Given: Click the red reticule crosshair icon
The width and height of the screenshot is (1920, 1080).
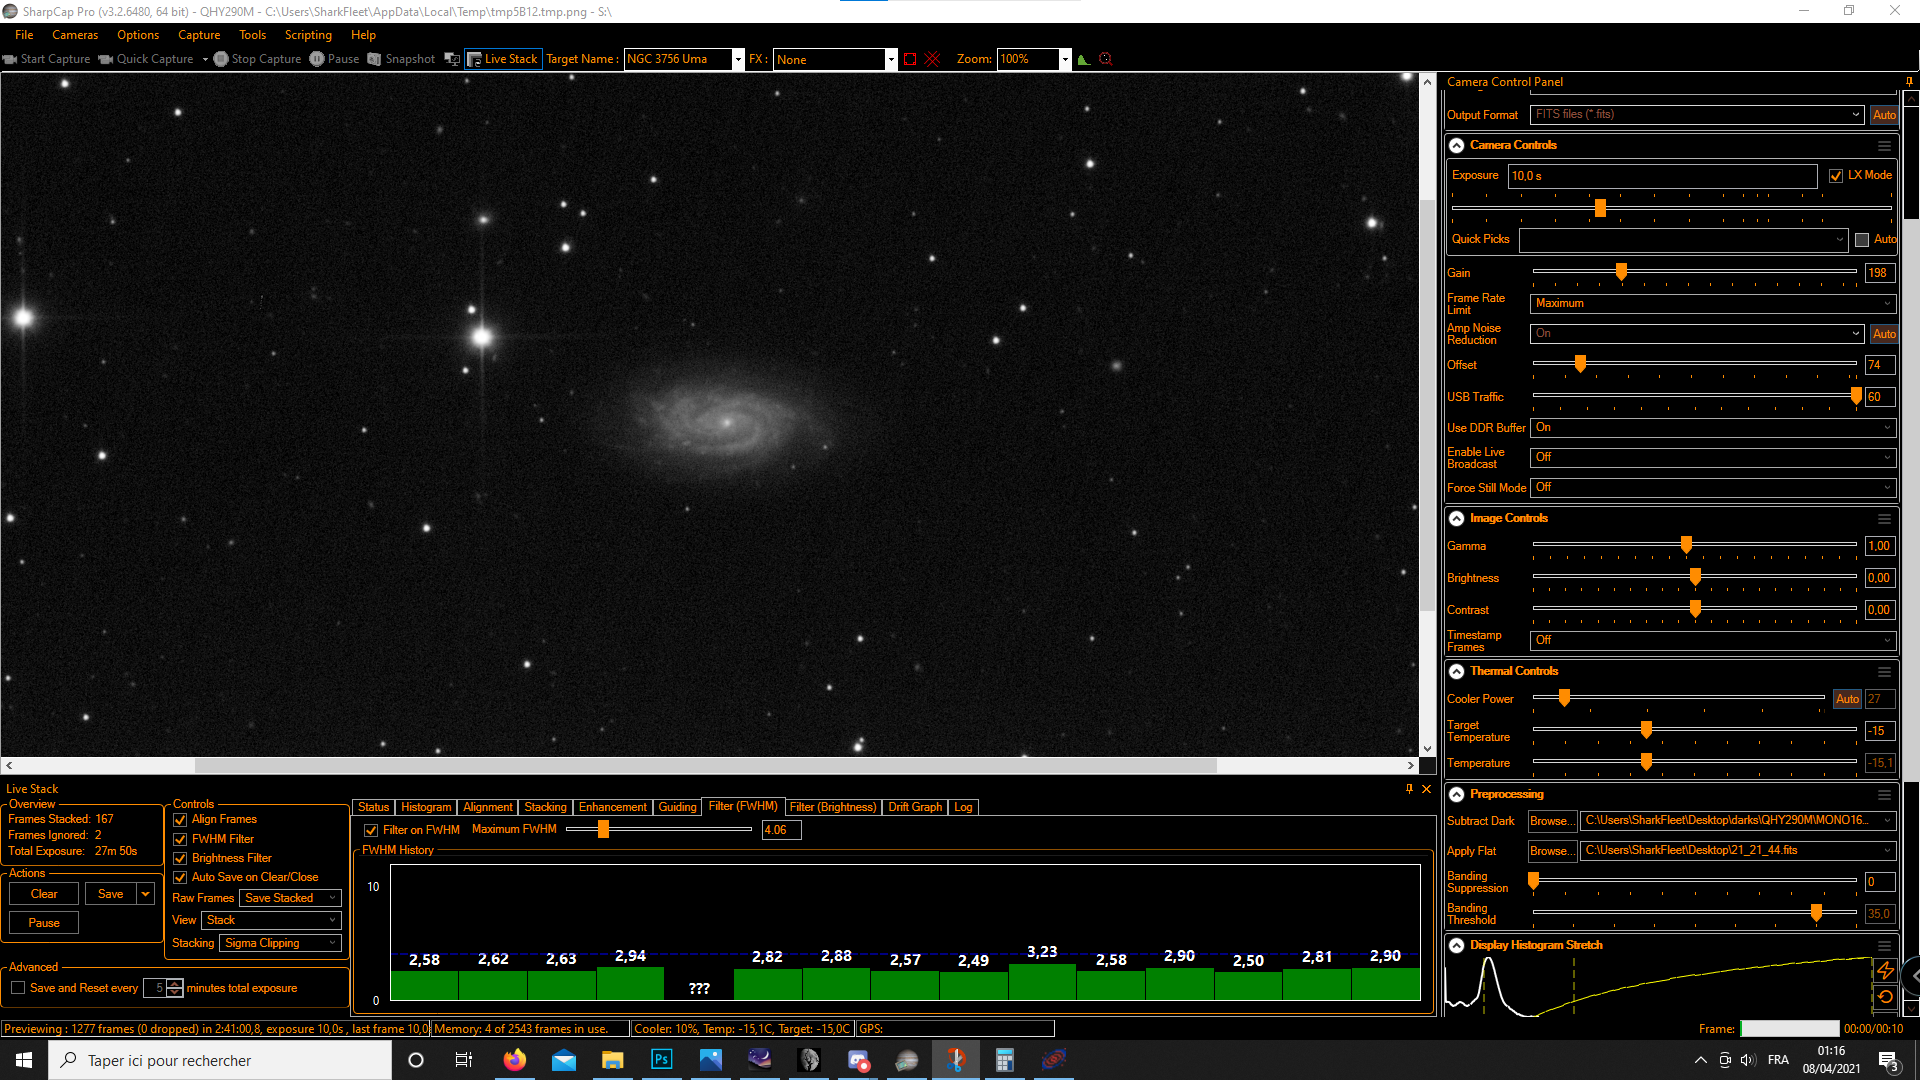Looking at the screenshot, I should coord(932,59).
